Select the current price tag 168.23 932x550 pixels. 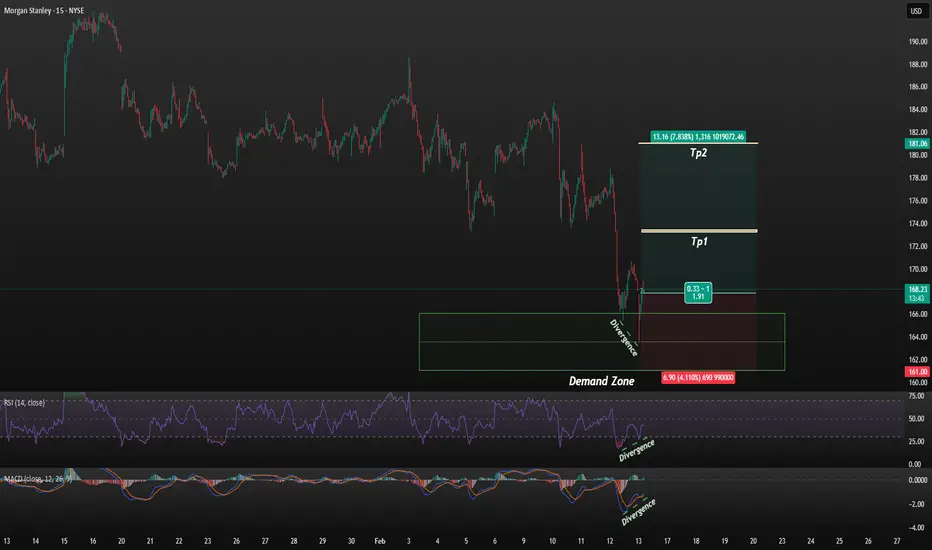click(x=917, y=293)
